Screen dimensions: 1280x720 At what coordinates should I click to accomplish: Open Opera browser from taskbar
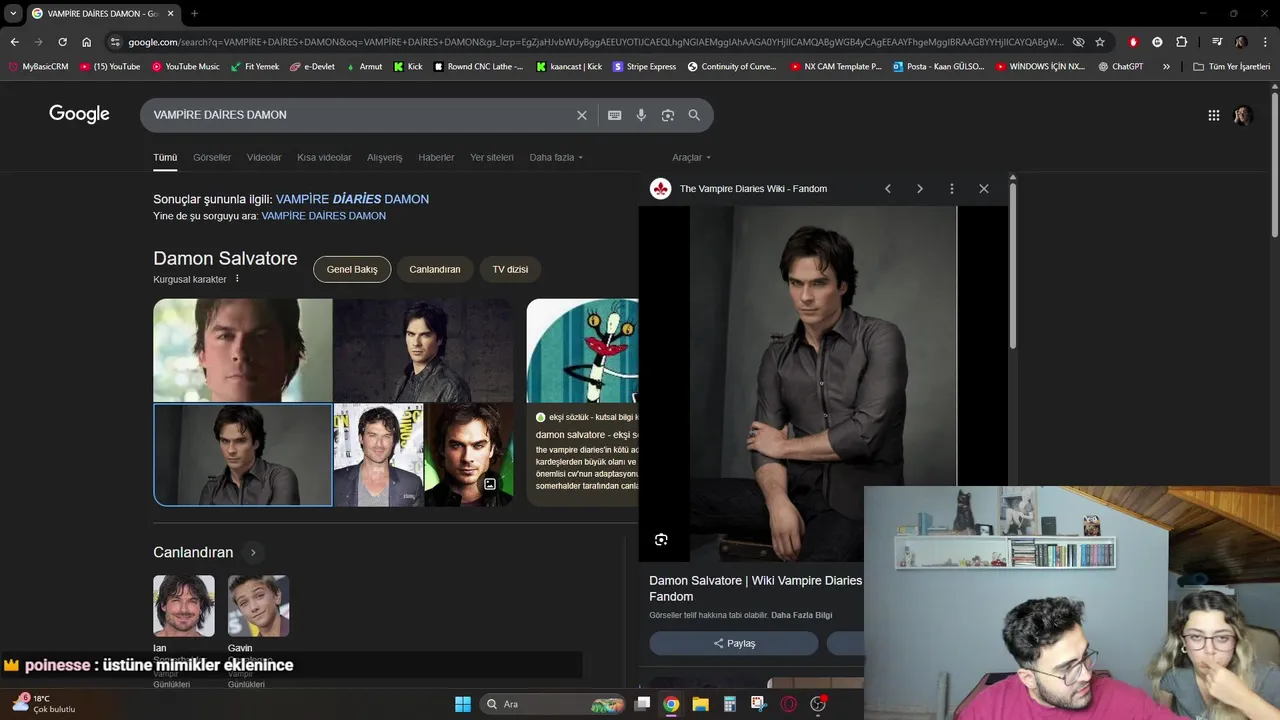(789, 704)
